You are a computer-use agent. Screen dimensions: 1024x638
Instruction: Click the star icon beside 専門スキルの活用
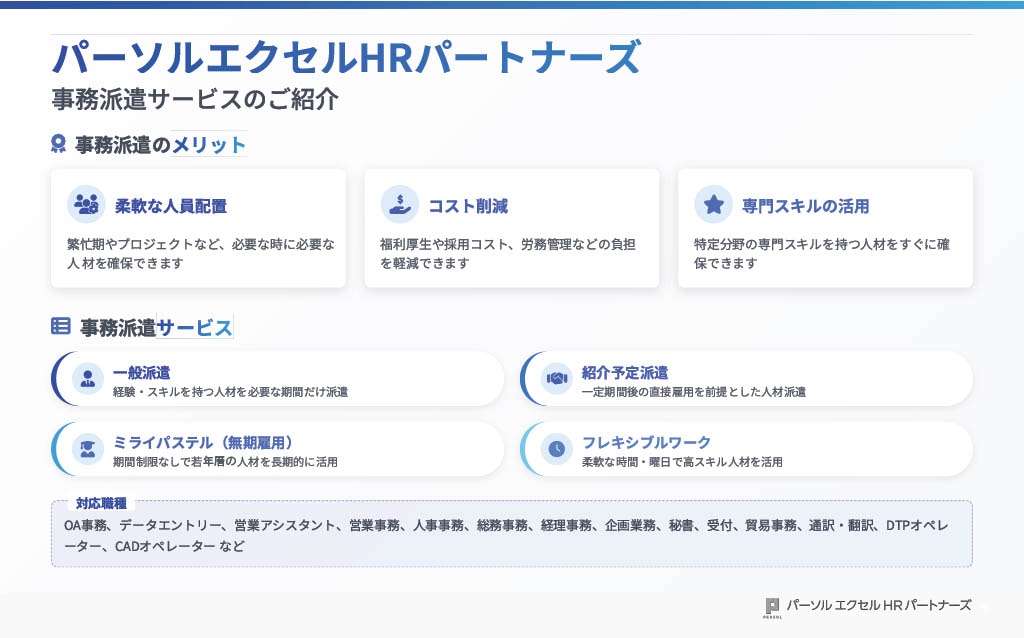coord(713,204)
